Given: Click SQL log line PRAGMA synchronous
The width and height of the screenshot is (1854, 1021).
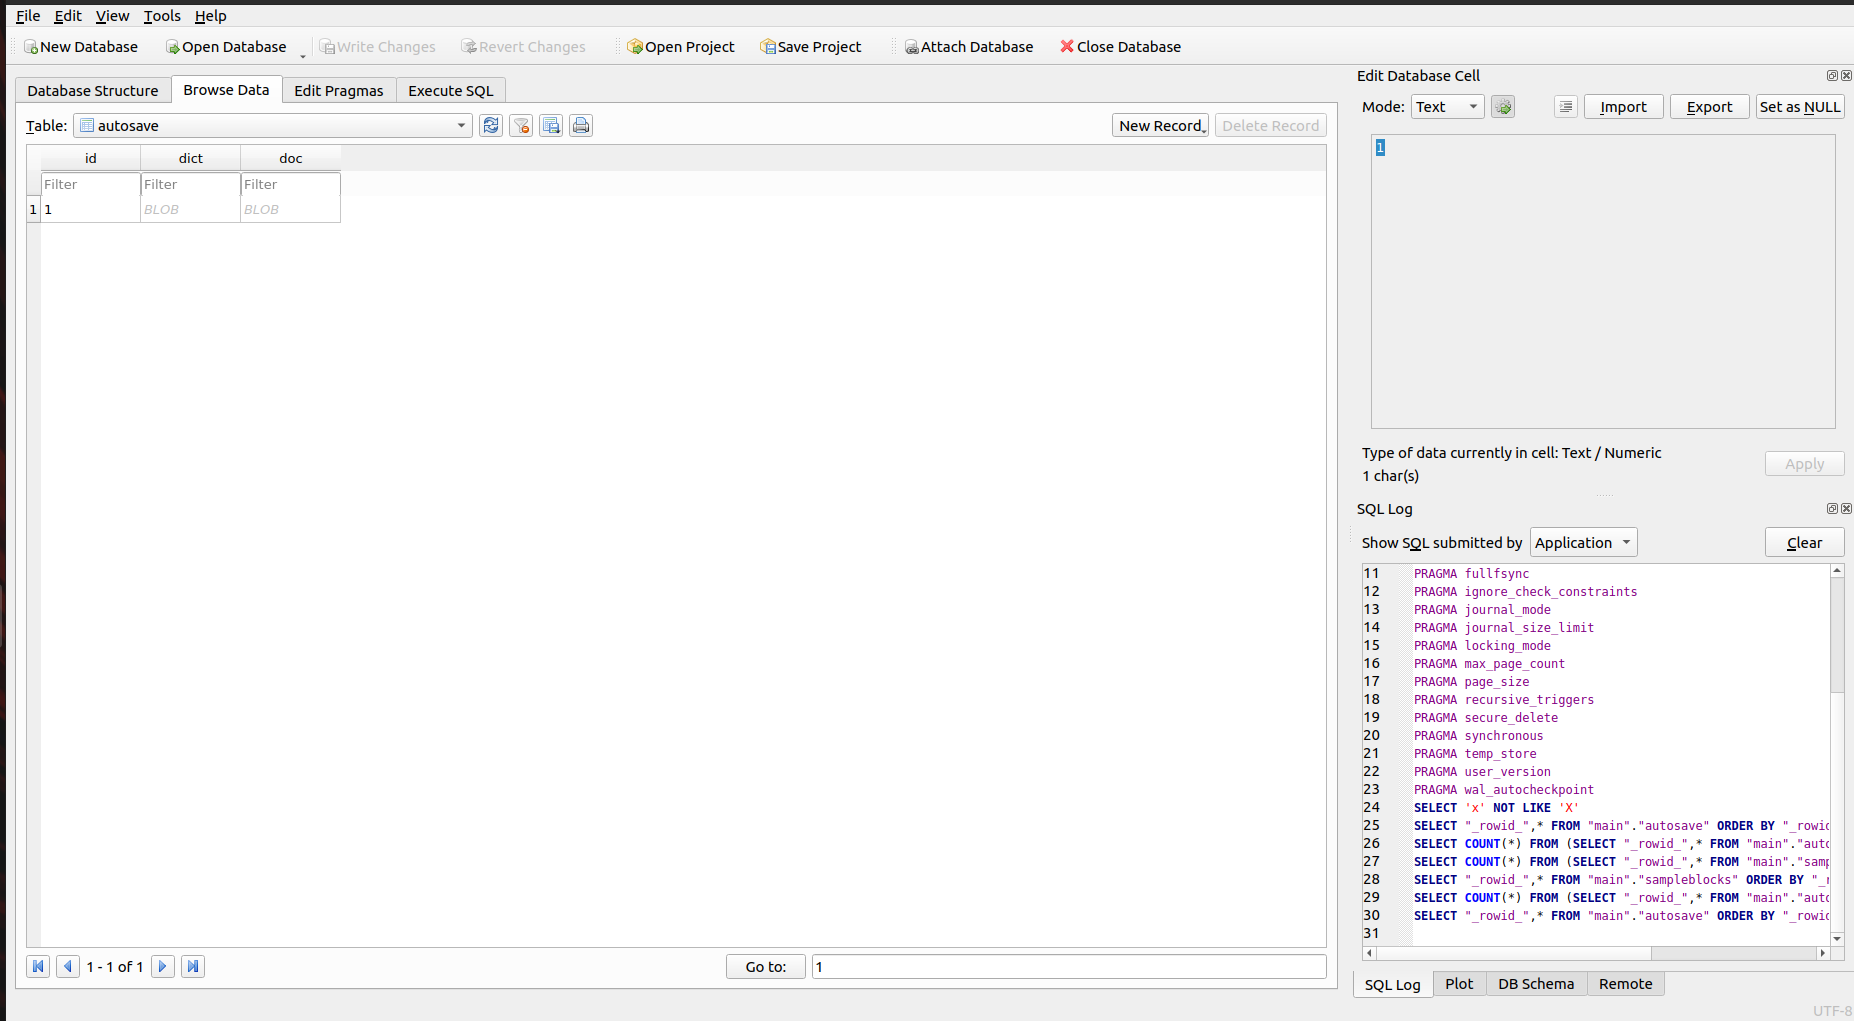Looking at the screenshot, I should click(1478, 736).
